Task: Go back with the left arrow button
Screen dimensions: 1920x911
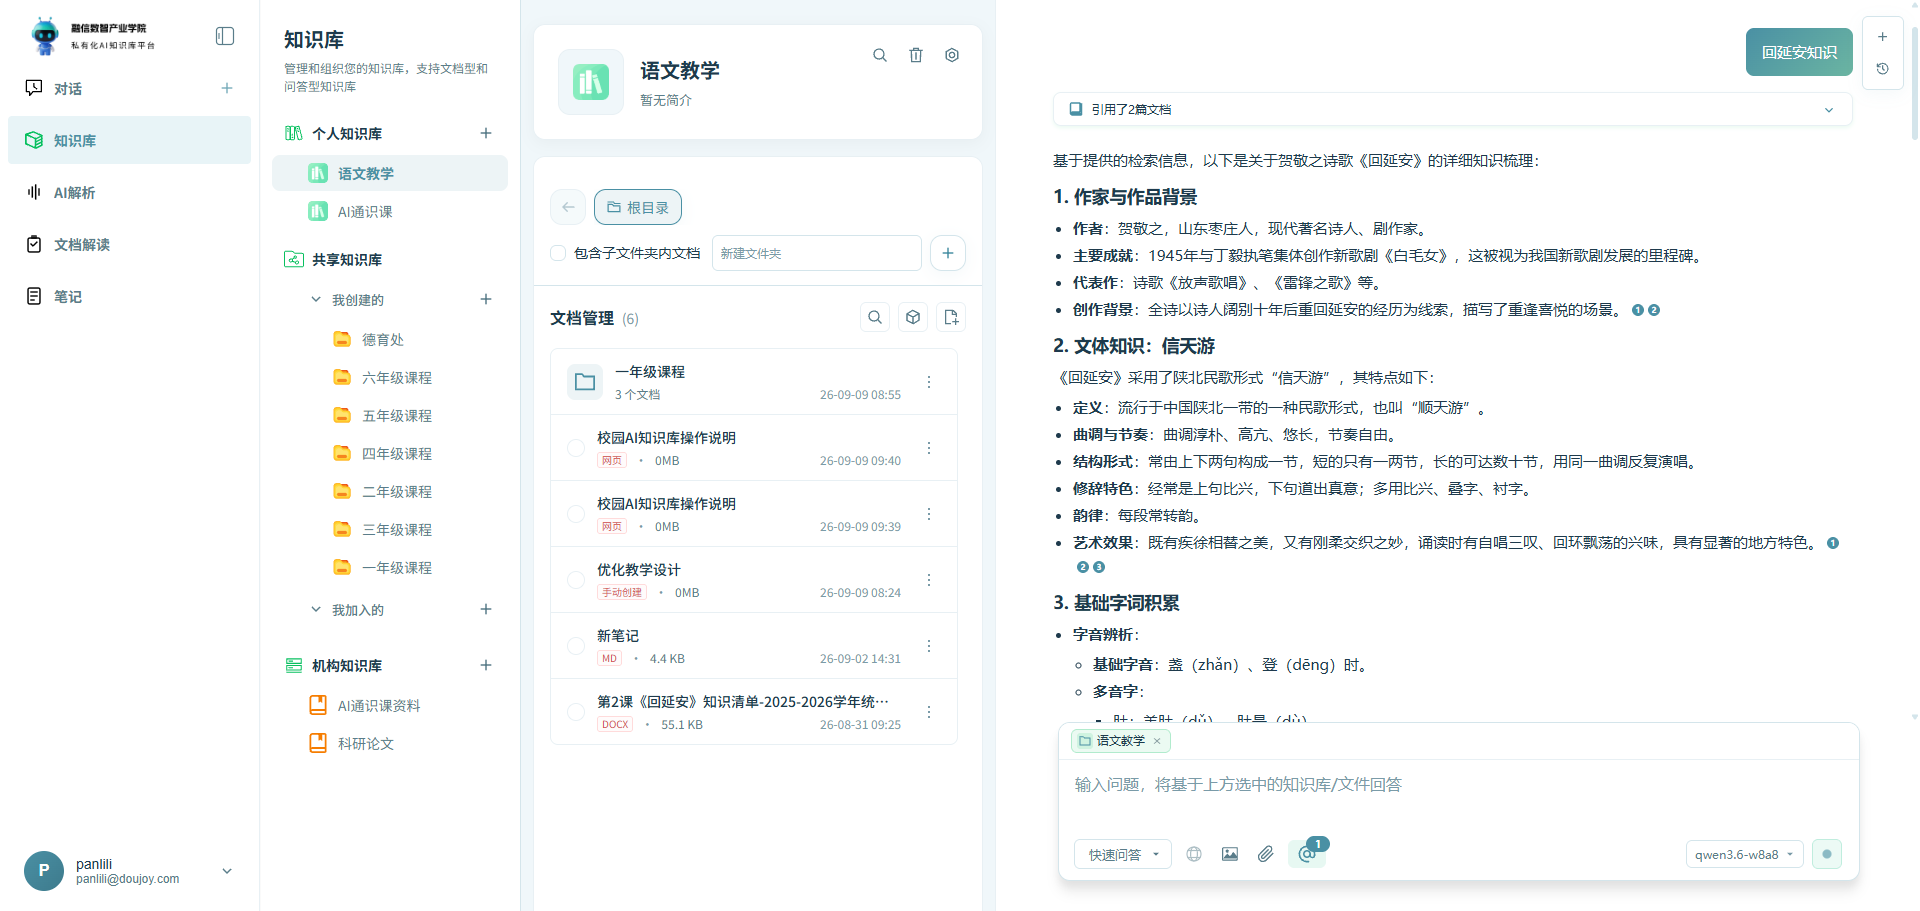Action: pyautogui.click(x=568, y=207)
